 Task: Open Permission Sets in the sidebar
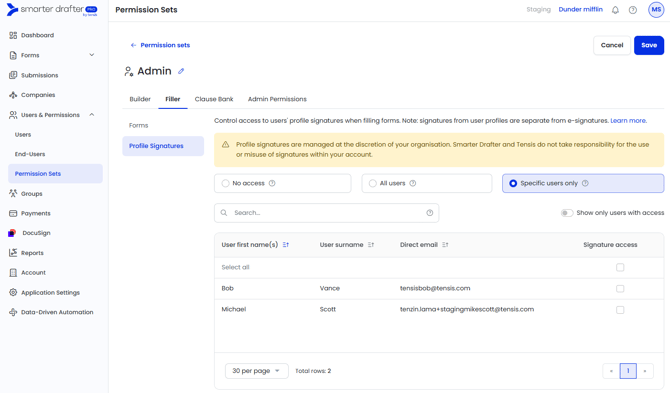[x=55, y=173]
